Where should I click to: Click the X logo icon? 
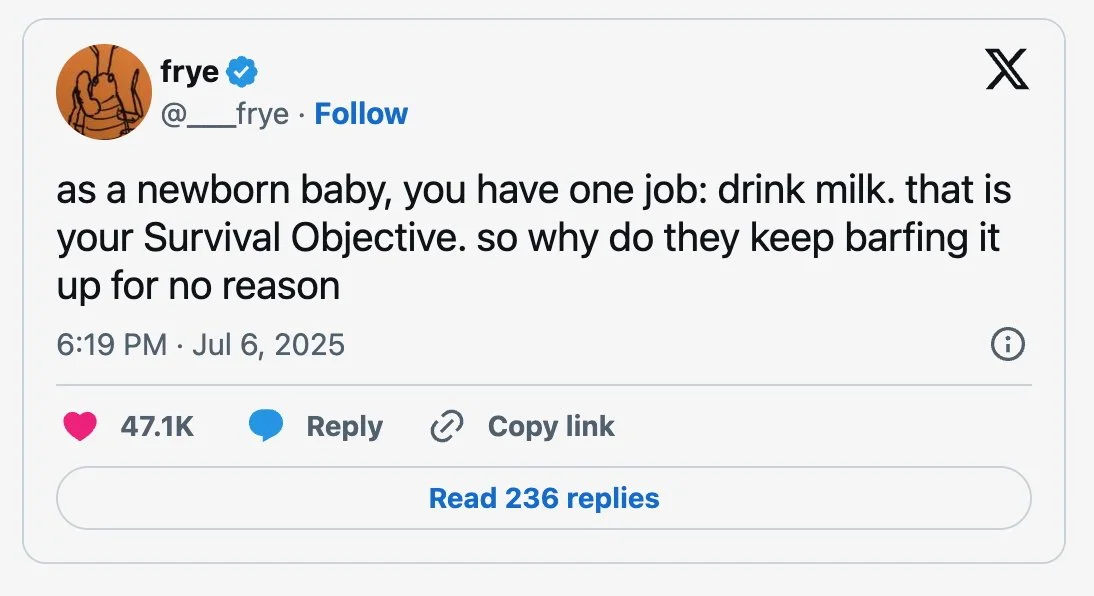coord(1007,71)
